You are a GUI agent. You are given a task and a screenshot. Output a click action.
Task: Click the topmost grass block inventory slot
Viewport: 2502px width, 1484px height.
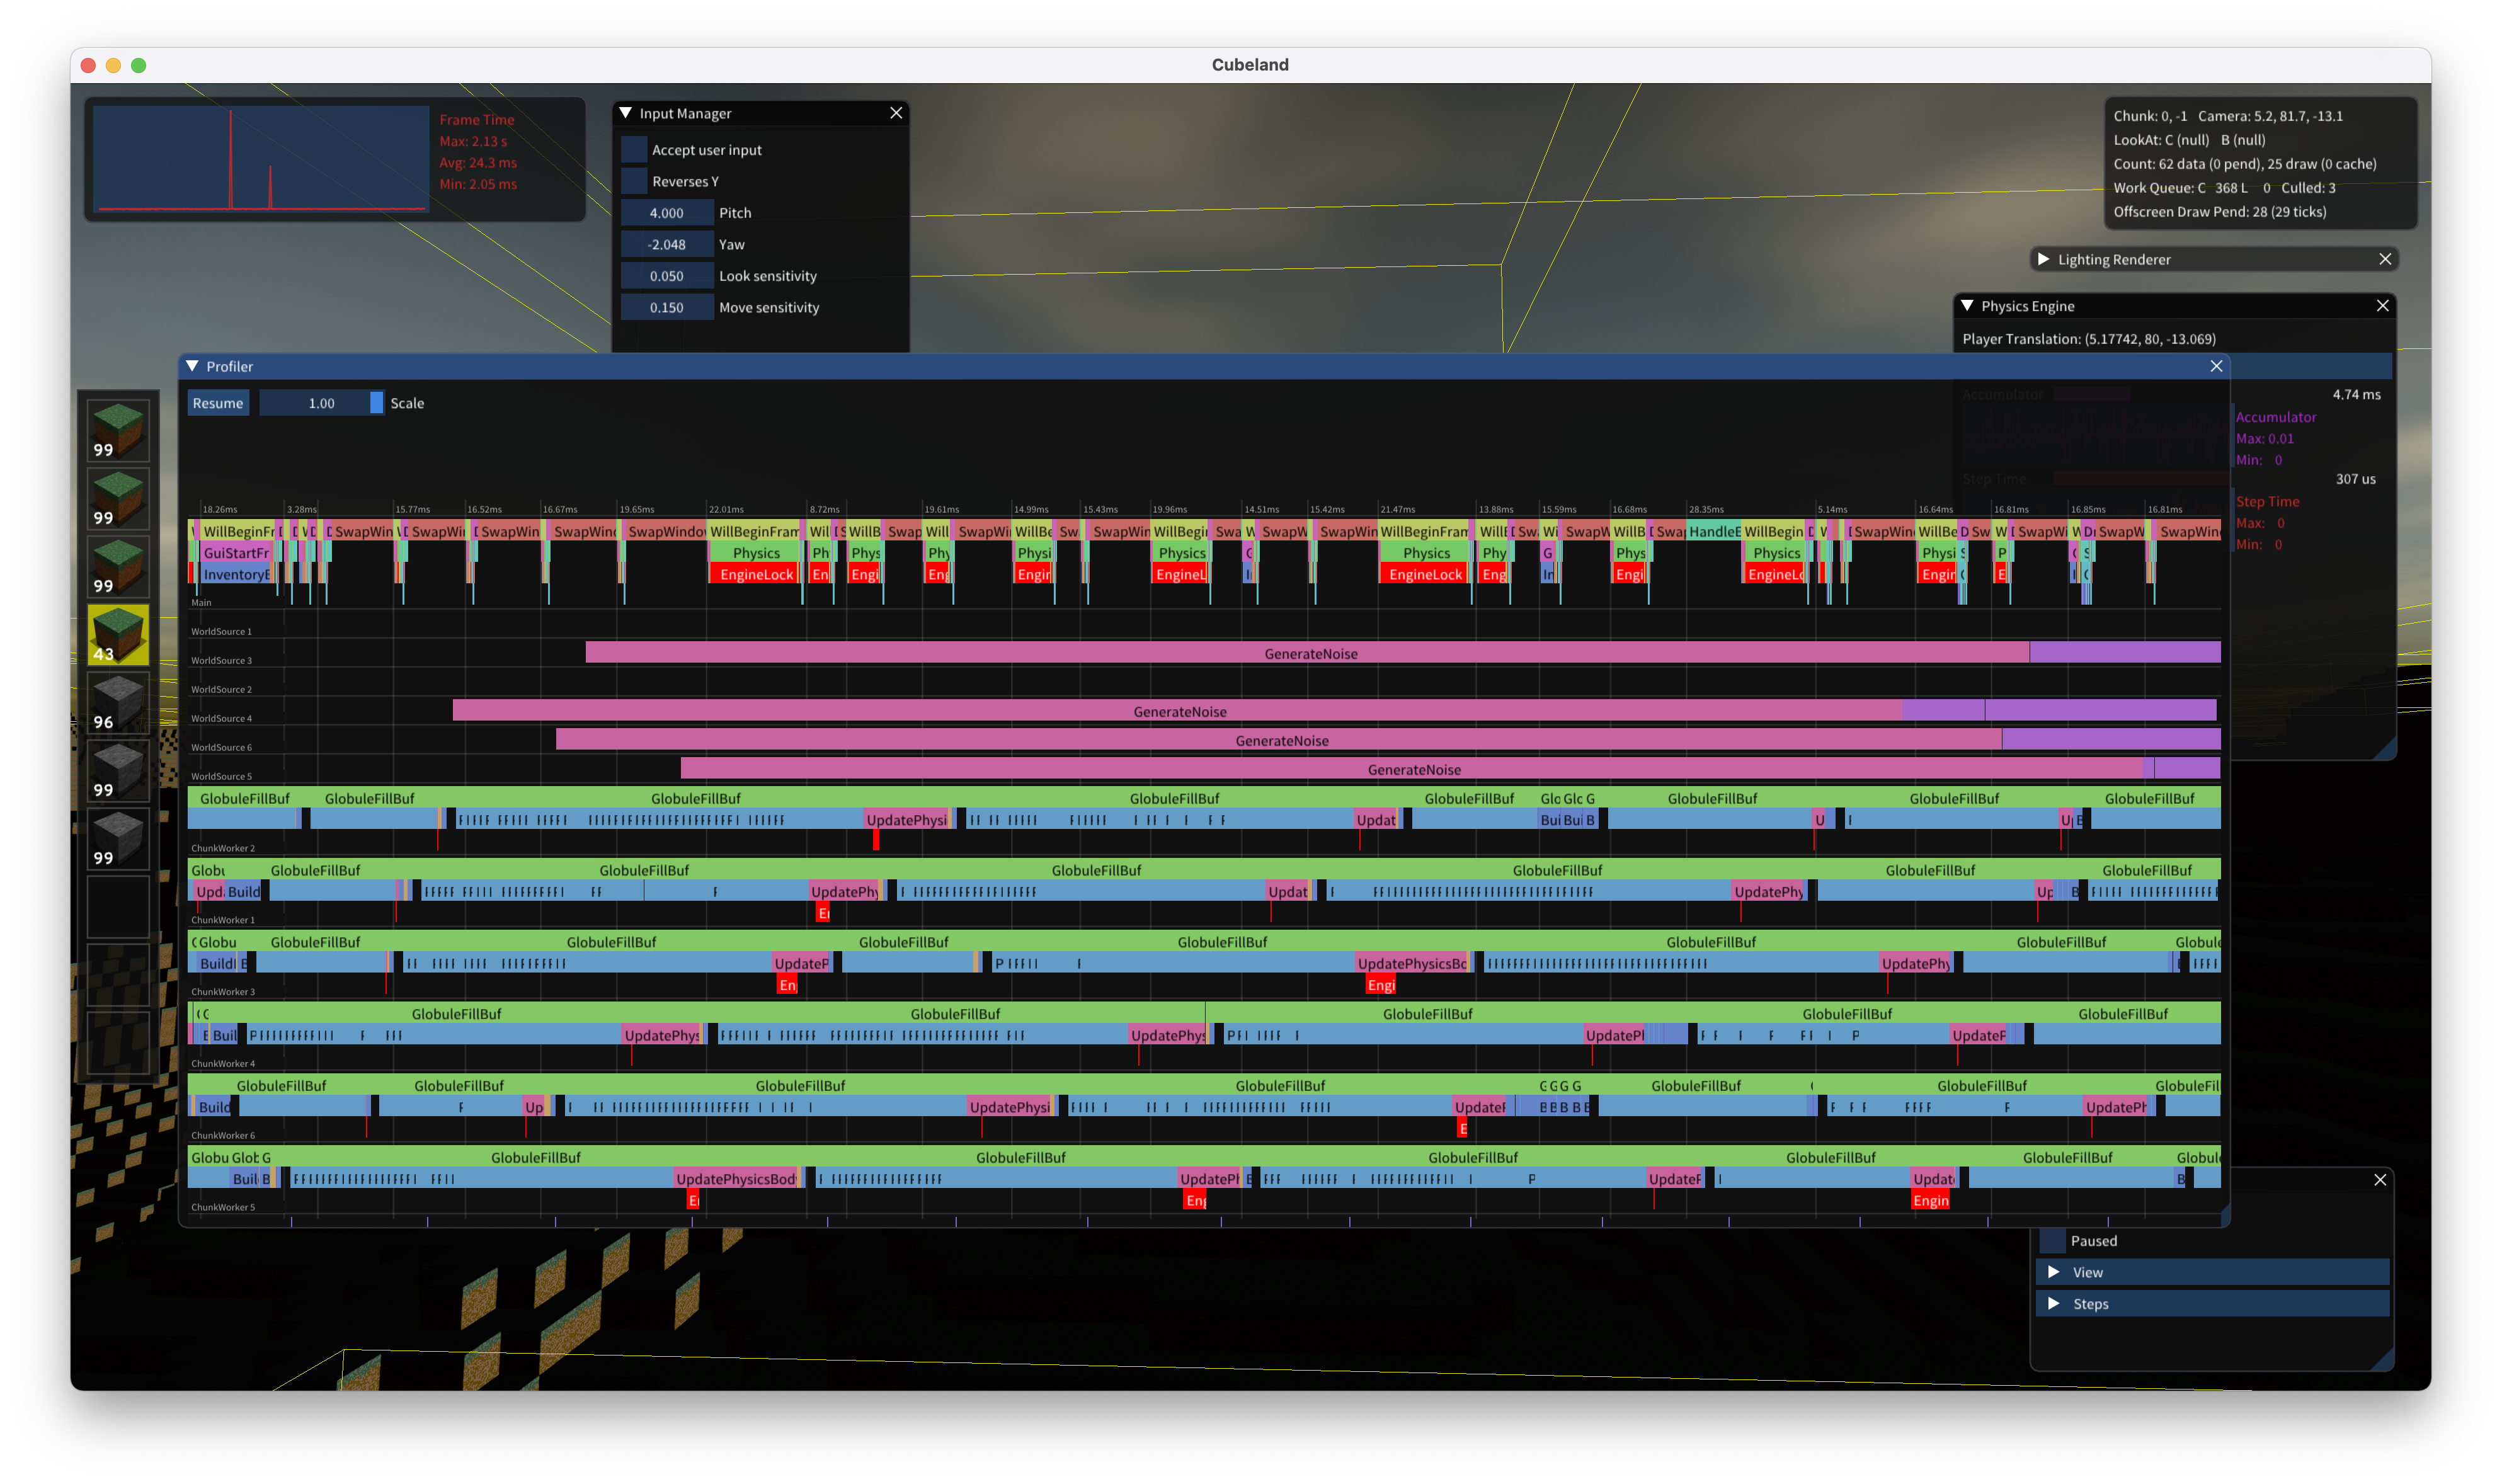click(x=118, y=430)
